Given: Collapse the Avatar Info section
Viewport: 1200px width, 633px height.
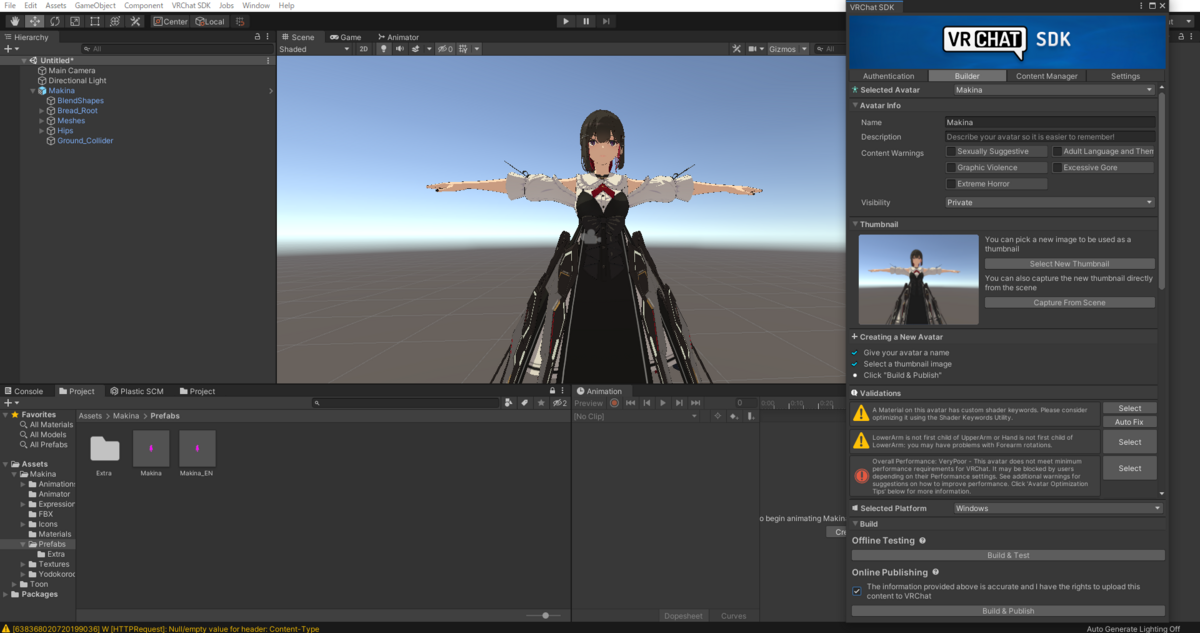Looking at the screenshot, I should click(x=855, y=105).
